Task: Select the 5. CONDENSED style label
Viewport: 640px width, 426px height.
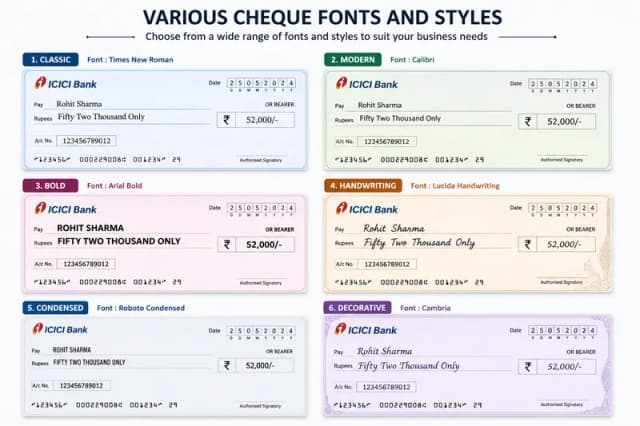Action: (x=56, y=308)
